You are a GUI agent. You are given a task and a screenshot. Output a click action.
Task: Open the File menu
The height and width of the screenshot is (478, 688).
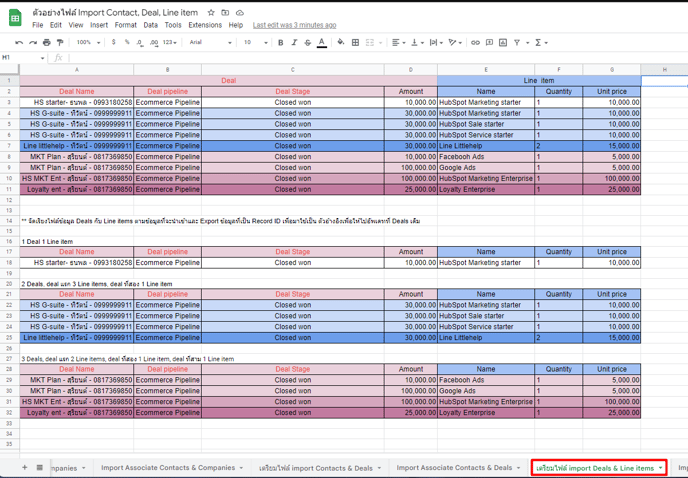tap(38, 25)
